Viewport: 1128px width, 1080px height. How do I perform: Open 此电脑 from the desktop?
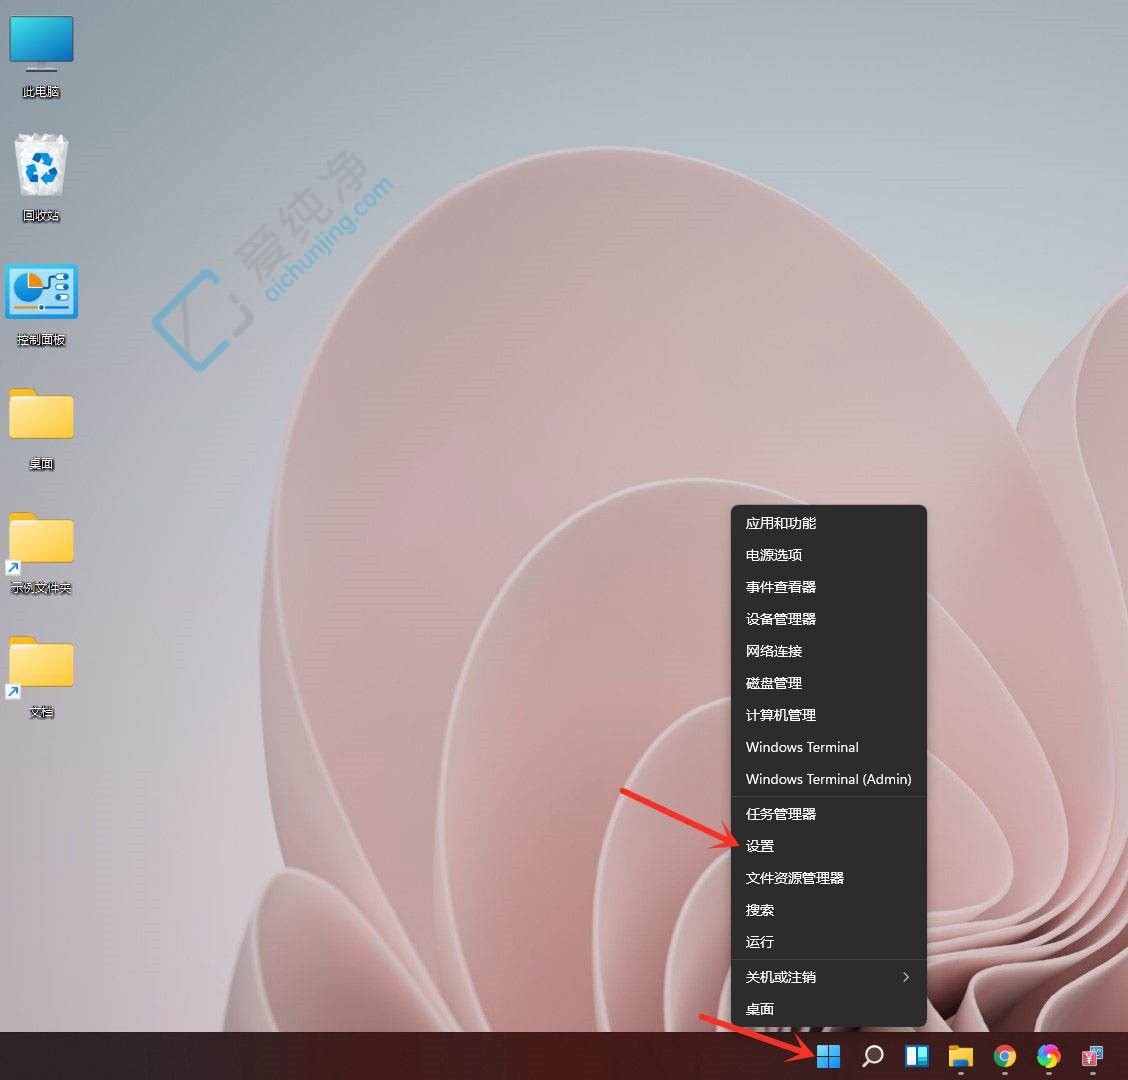point(41,42)
